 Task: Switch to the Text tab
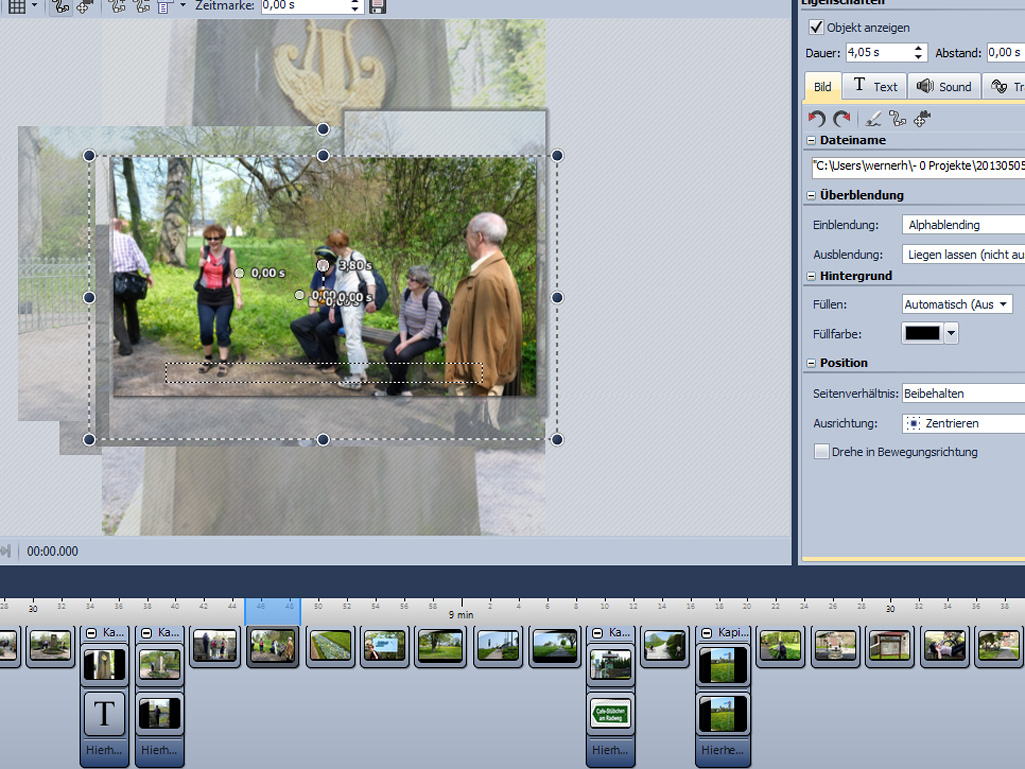click(875, 86)
